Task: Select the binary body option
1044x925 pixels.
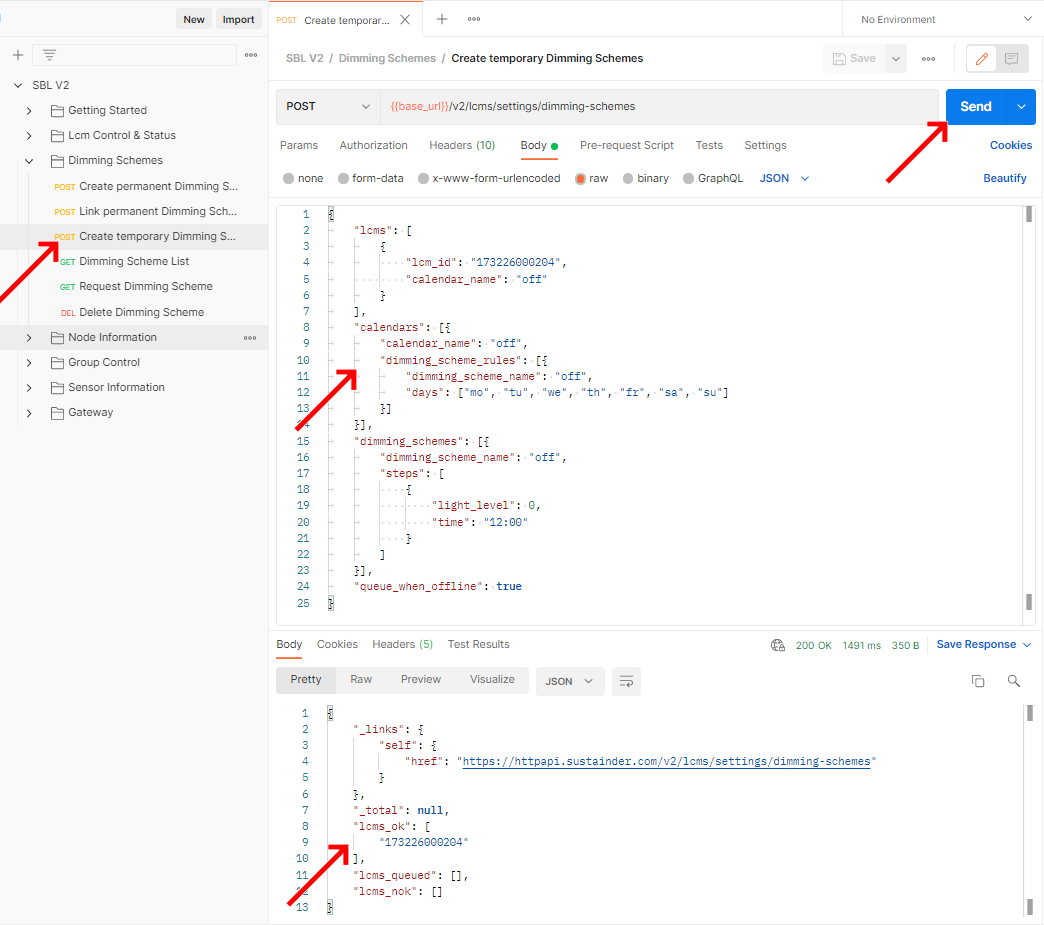Action: (x=645, y=178)
